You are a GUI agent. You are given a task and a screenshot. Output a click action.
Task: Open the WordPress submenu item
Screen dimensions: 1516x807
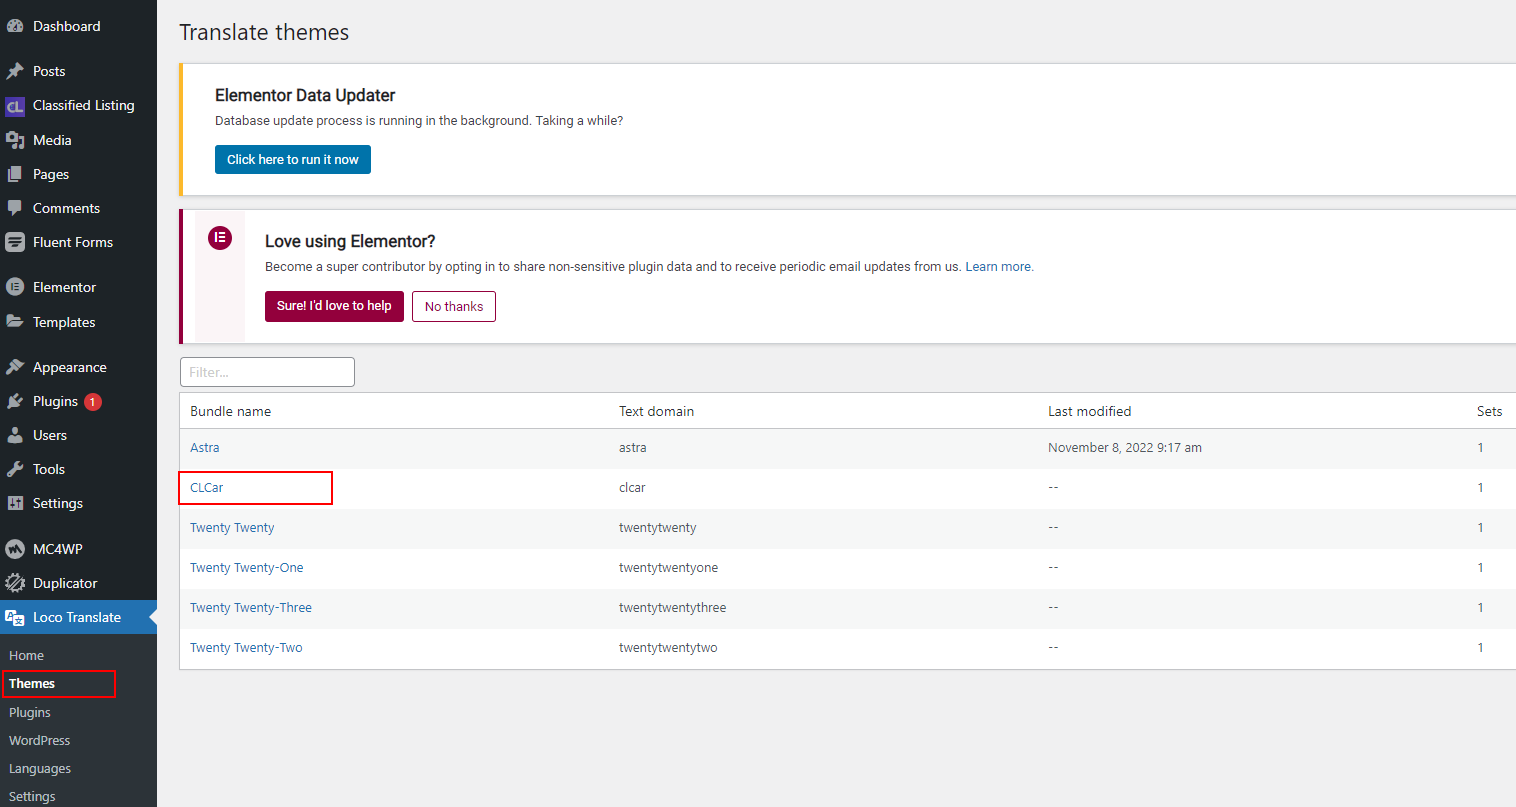point(40,741)
